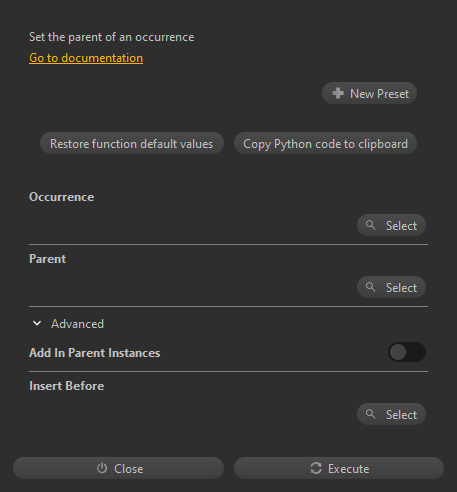
Task: Click the plus icon on New Preset
Action: [338, 93]
